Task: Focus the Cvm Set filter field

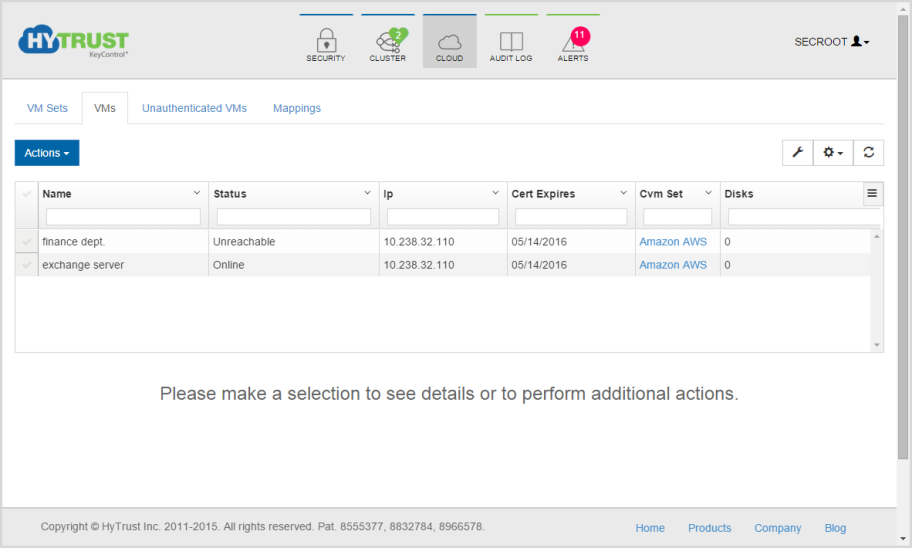Action: click(678, 217)
